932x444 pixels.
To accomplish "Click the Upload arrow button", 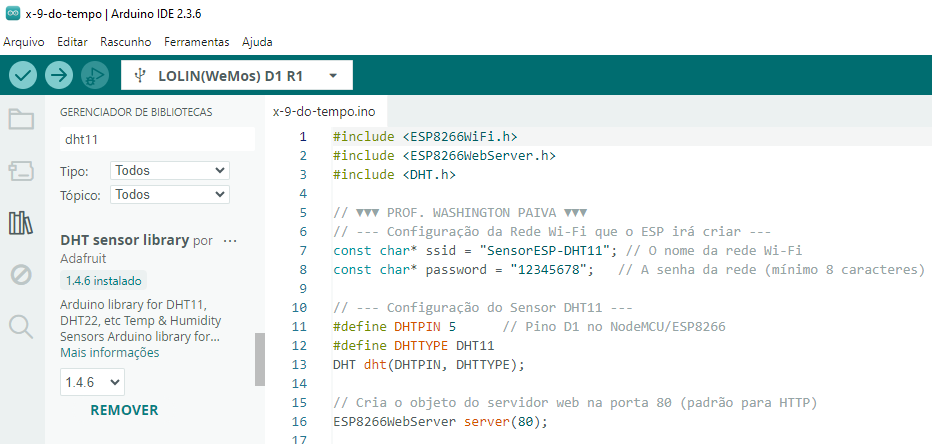I will tap(59, 75).
